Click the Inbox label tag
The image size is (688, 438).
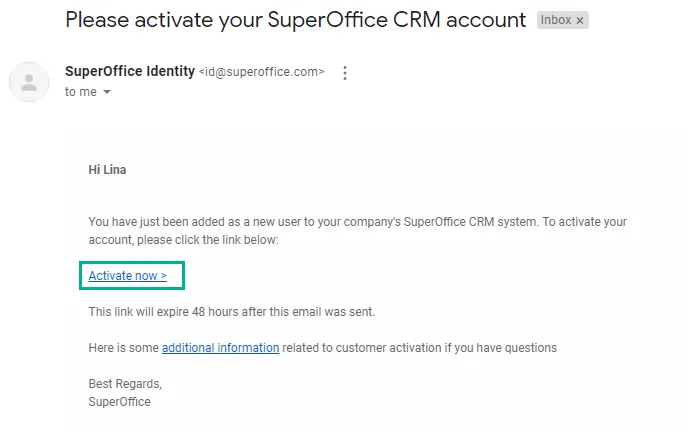point(555,20)
